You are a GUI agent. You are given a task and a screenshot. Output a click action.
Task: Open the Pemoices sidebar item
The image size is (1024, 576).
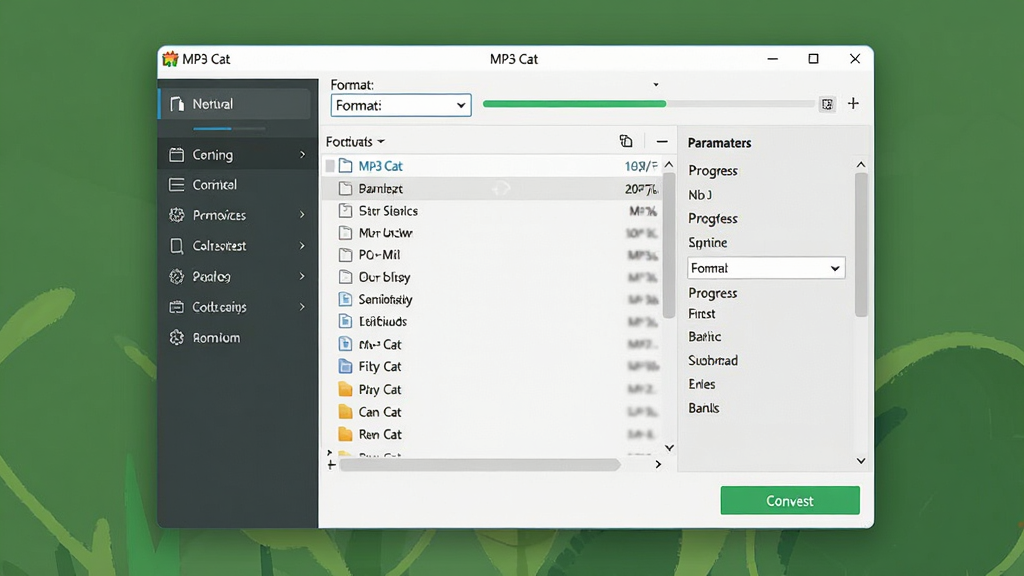(238, 215)
